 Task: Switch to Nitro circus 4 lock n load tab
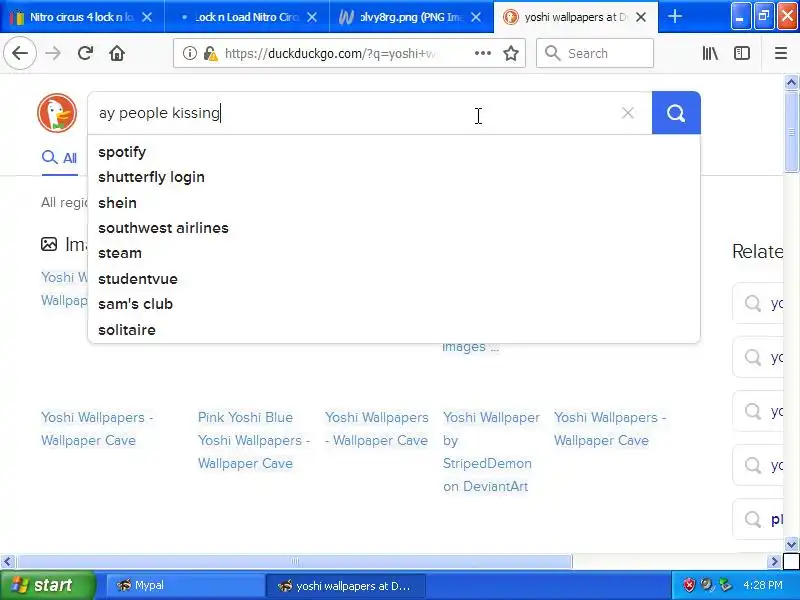point(82,17)
